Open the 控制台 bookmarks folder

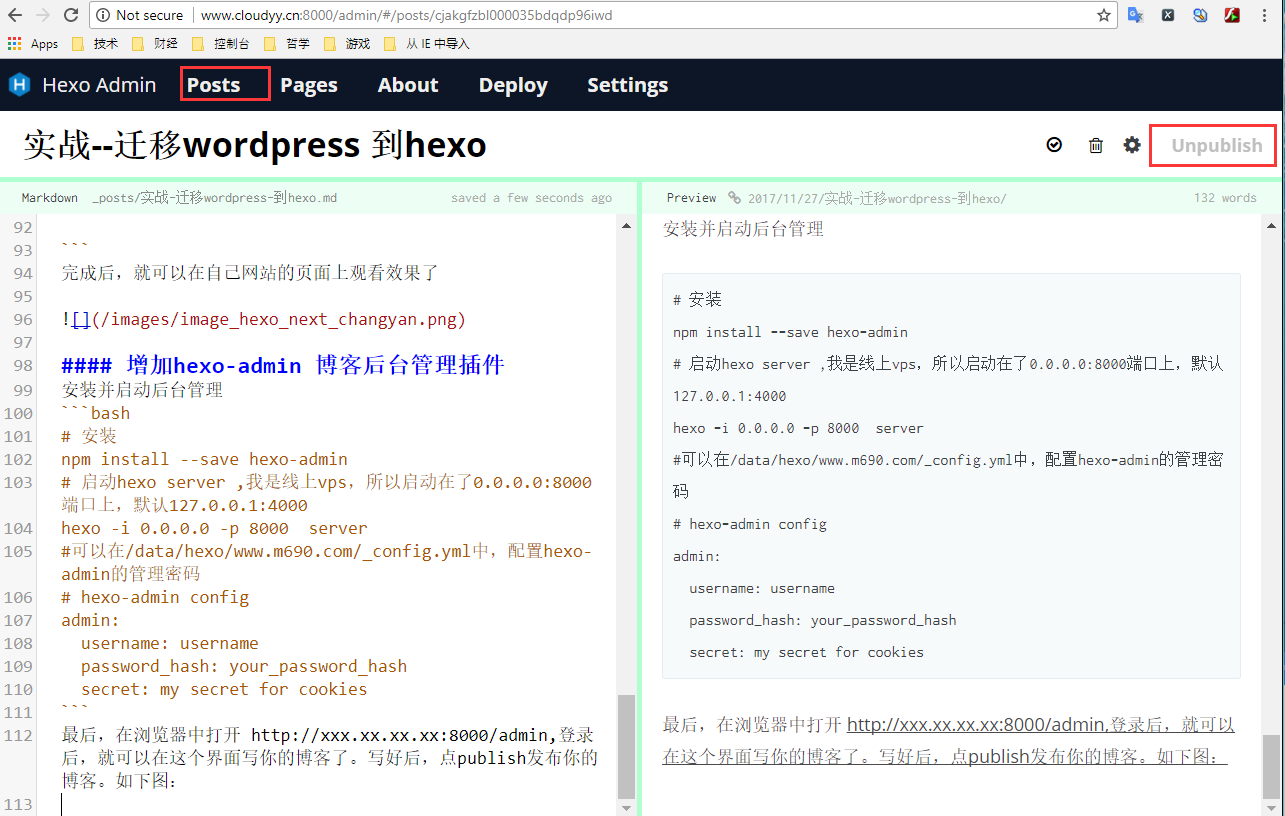[x=221, y=44]
